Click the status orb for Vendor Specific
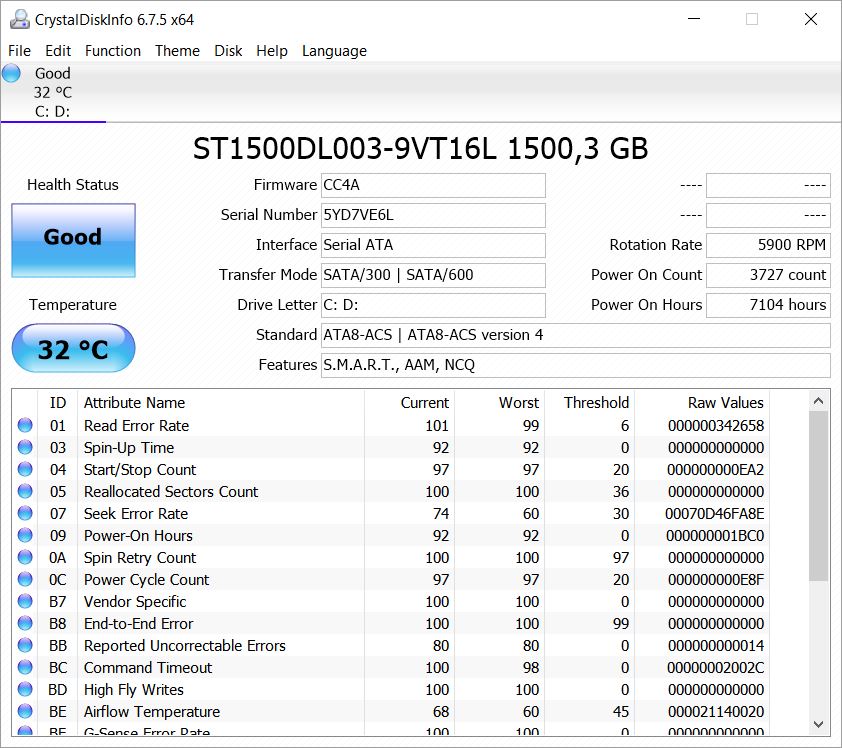Image resolution: width=842 pixels, height=748 pixels. click(x=25, y=601)
